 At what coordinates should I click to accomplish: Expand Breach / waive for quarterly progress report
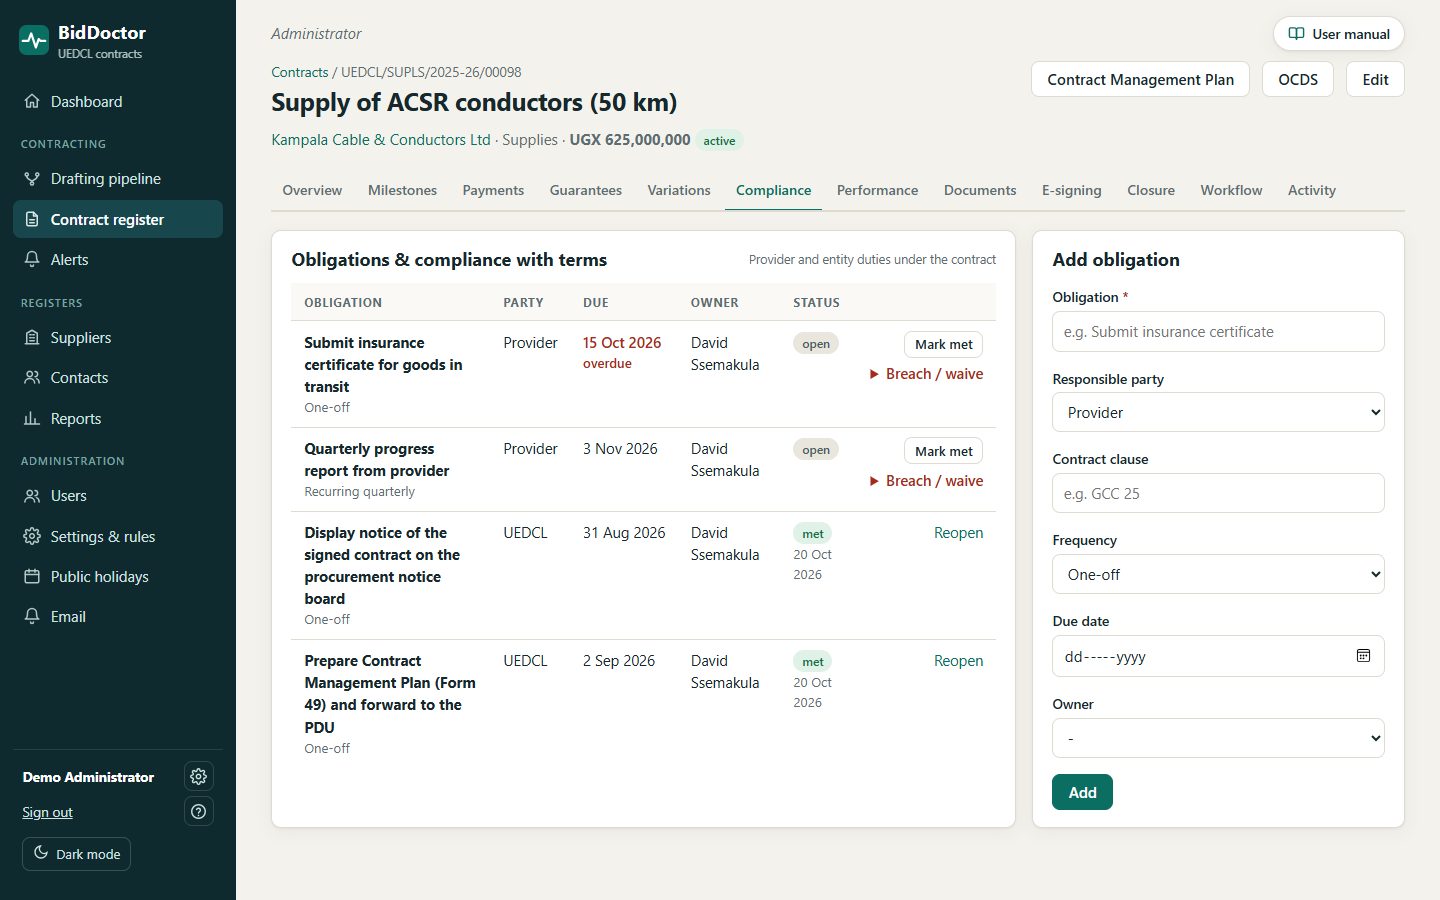click(x=926, y=481)
